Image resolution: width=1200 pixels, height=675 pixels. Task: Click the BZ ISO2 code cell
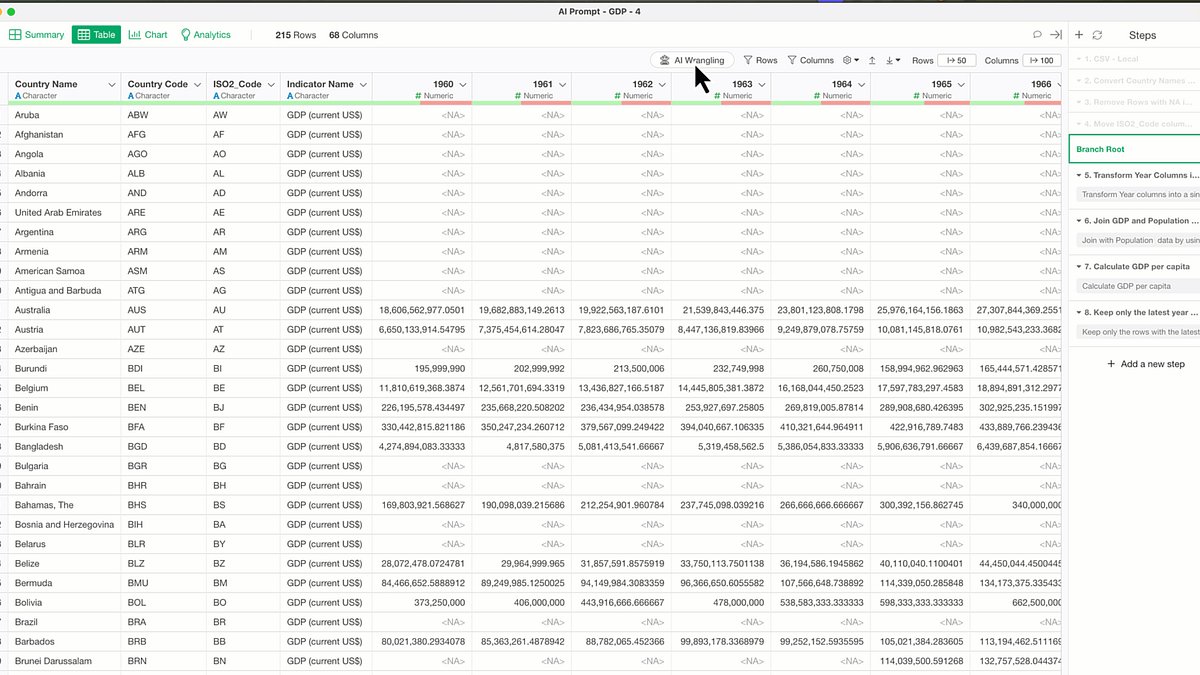click(x=243, y=563)
